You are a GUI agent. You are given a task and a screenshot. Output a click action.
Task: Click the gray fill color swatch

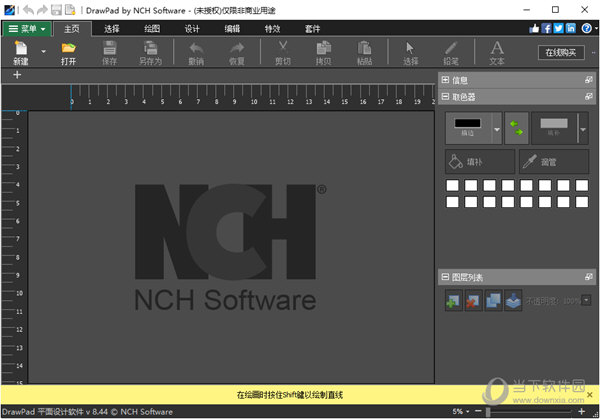coord(554,123)
